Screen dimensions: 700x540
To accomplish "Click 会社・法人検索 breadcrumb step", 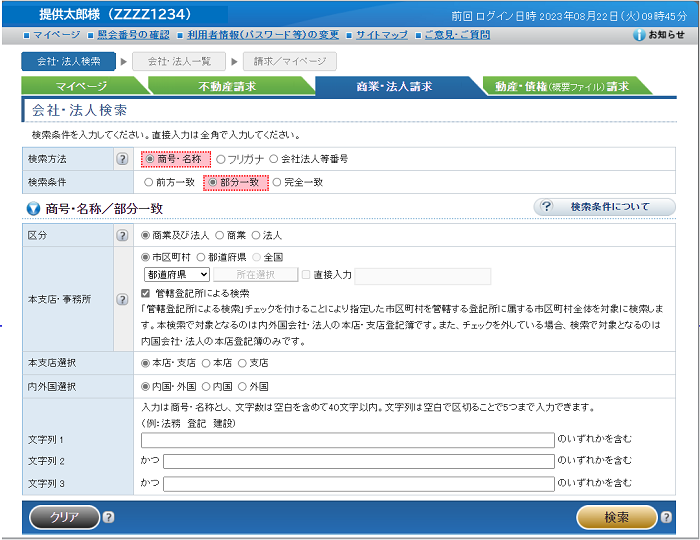I will pos(69,62).
